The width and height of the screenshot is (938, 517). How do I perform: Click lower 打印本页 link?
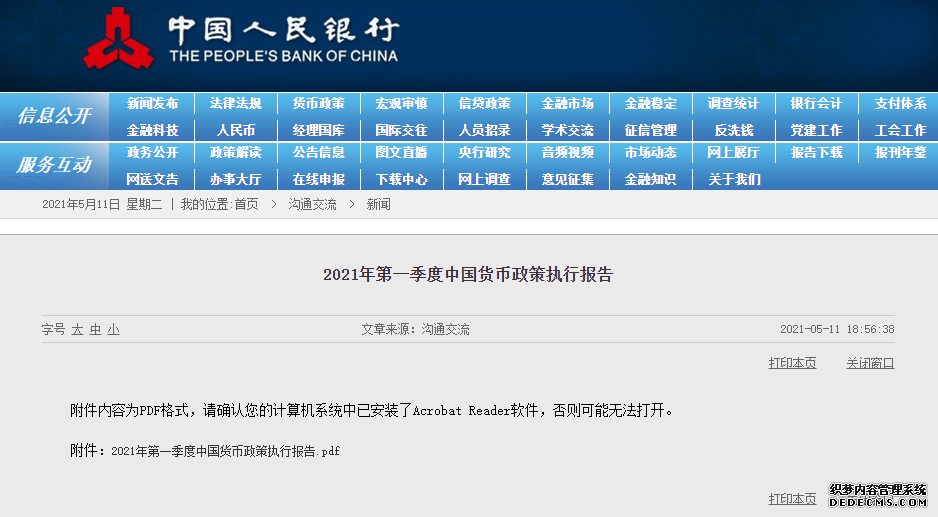click(x=792, y=499)
